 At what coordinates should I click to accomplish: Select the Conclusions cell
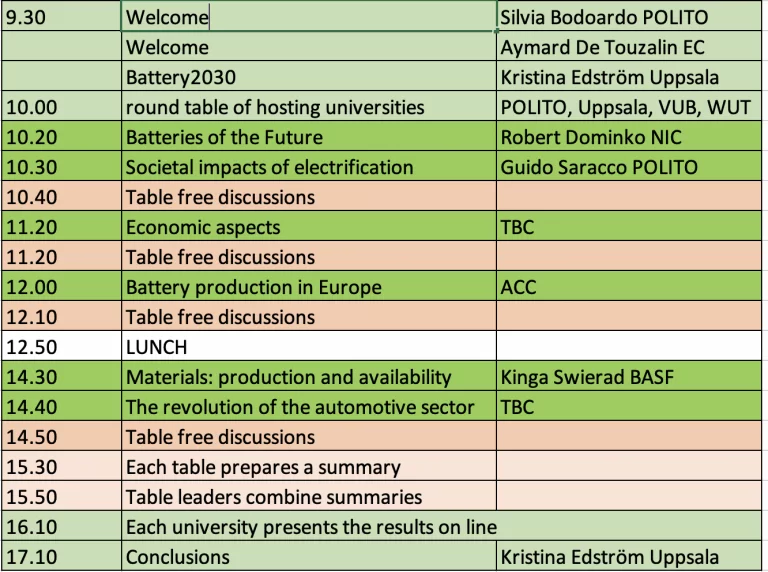click(309, 556)
